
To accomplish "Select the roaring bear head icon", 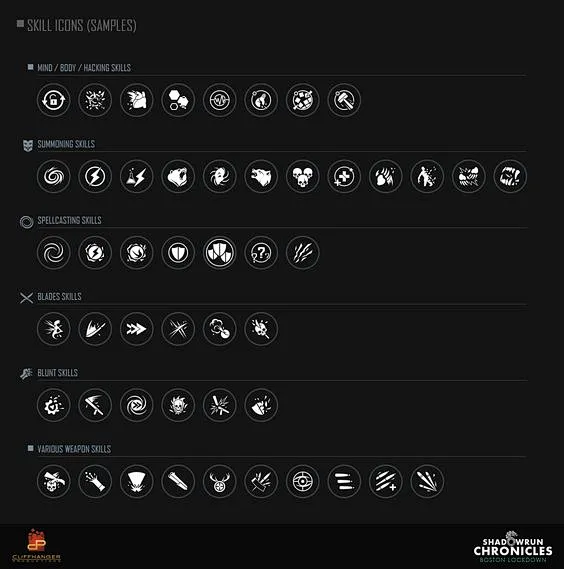I will point(178,176).
